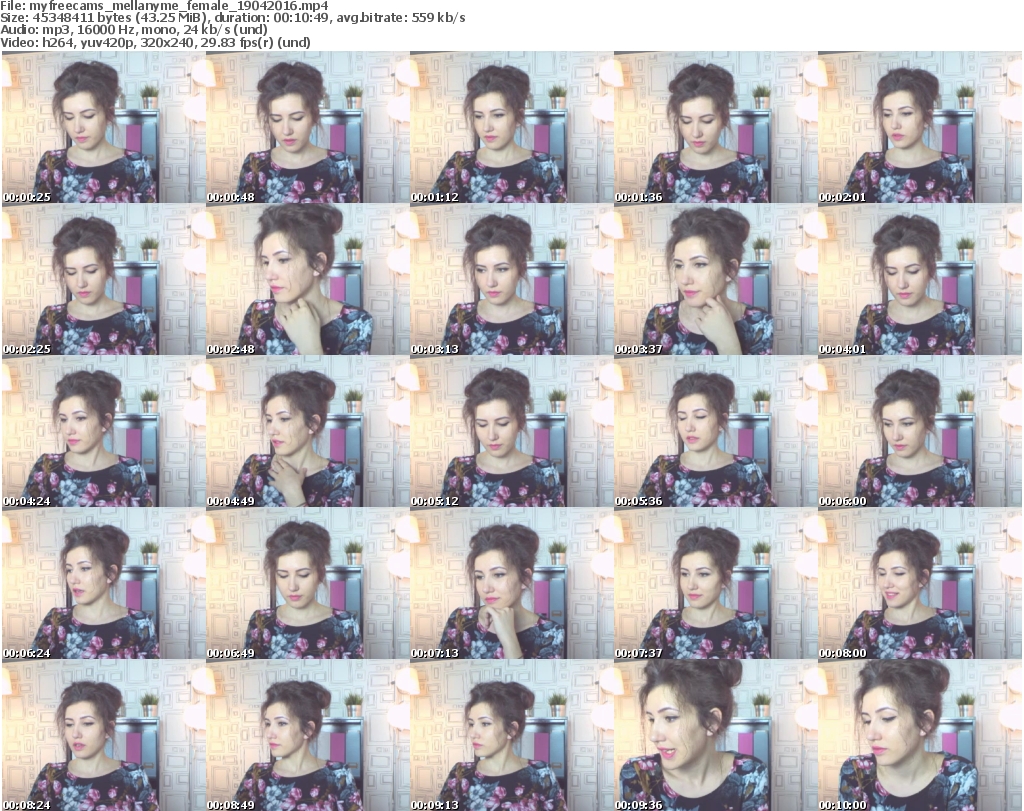The image size is (1024, 811).
Task: Click the 'Audio: mp3, 16000 Hz' header line
Action: click(x=134, y=30)
